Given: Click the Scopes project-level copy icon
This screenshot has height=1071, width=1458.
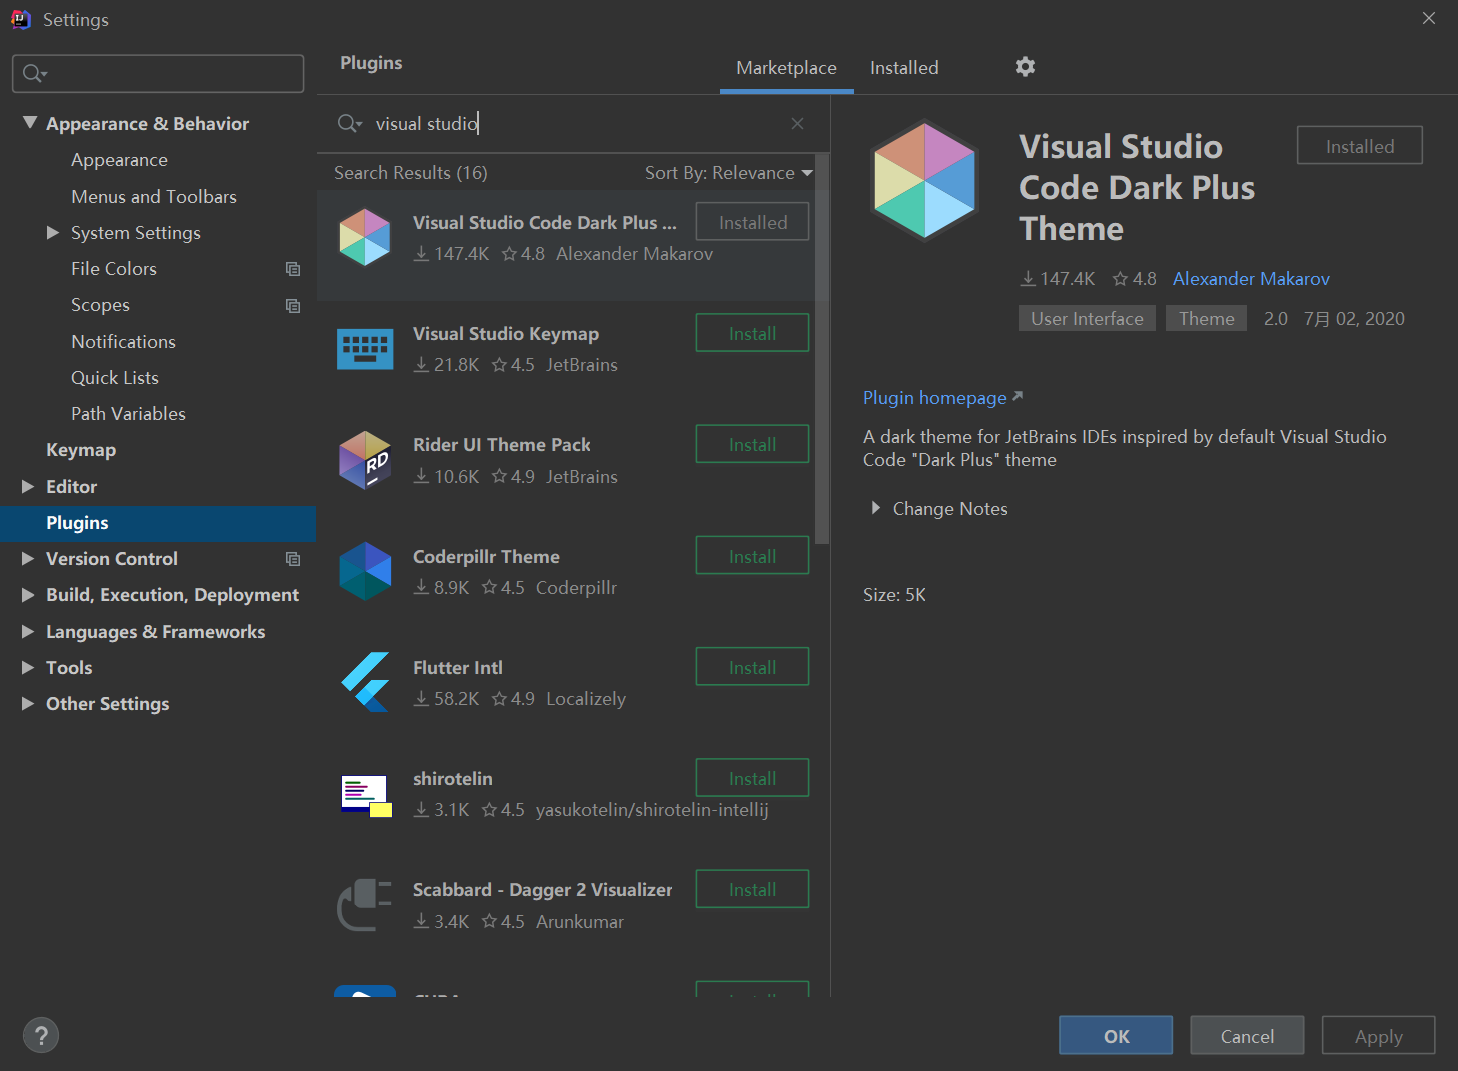Looking at the screenshot, I should point(293,305).
